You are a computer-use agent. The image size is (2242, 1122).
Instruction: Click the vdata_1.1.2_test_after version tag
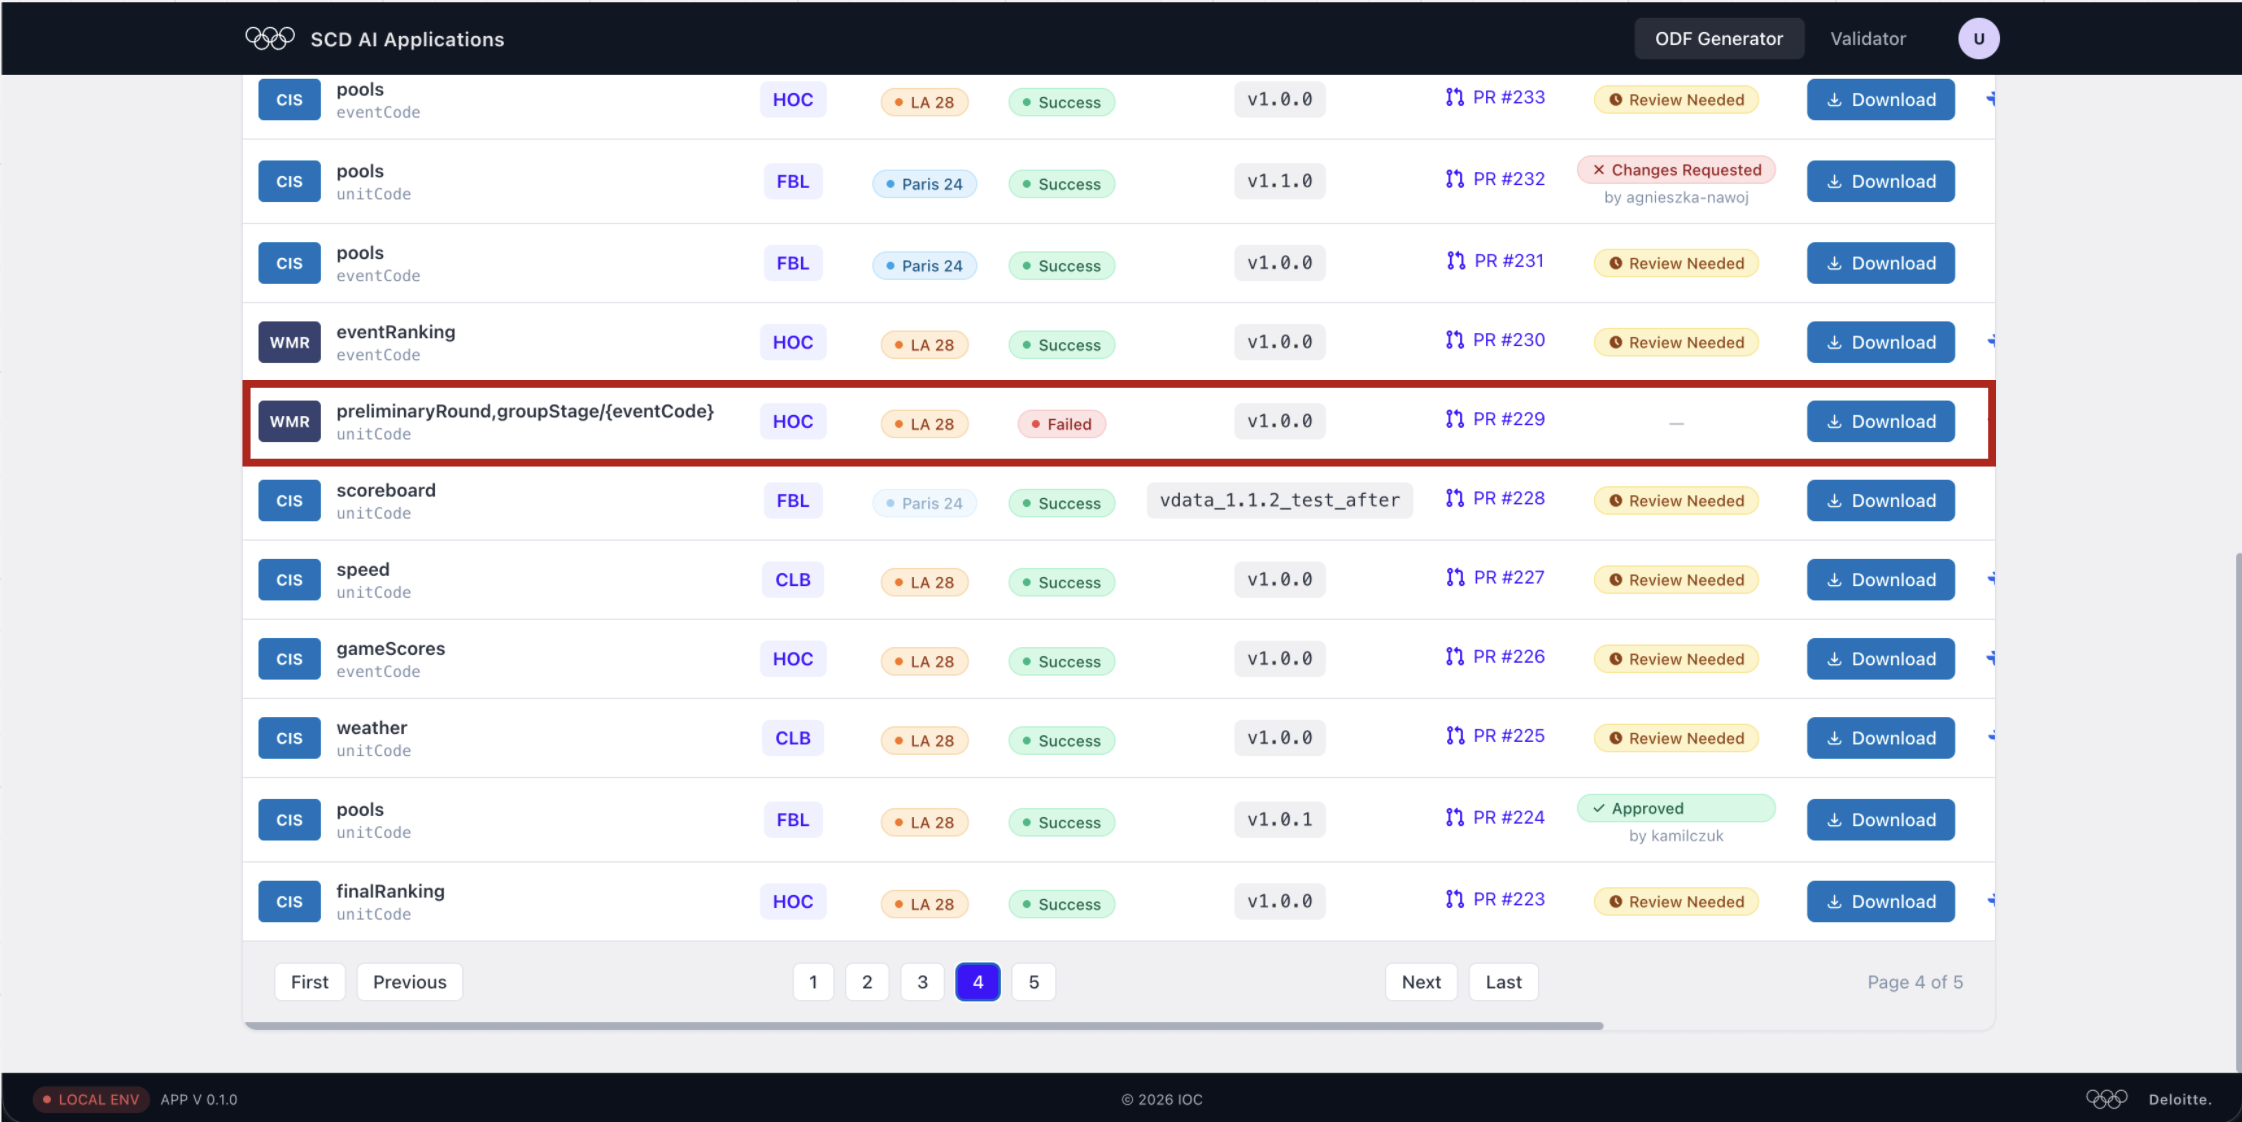[1279, 500]
